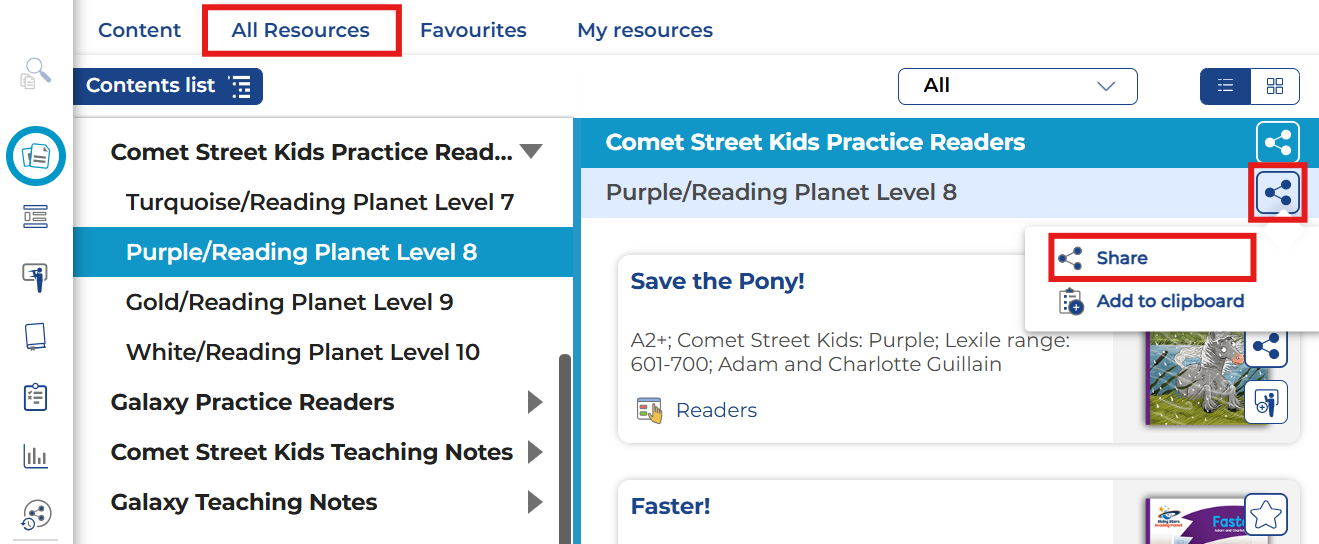The image size is (1319, 544).
Task: Open the bar chart reports icon
Action: (36, 457)
